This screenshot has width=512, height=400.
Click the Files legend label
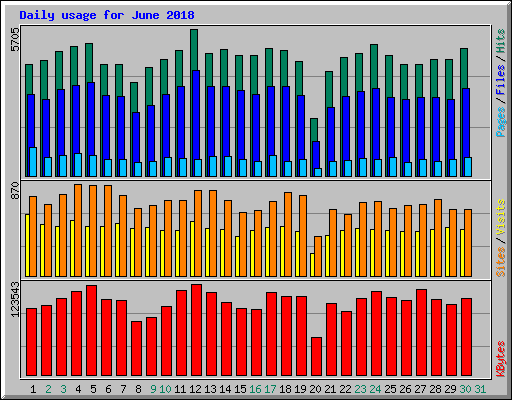pyautogui.click(x=501, y=80)
